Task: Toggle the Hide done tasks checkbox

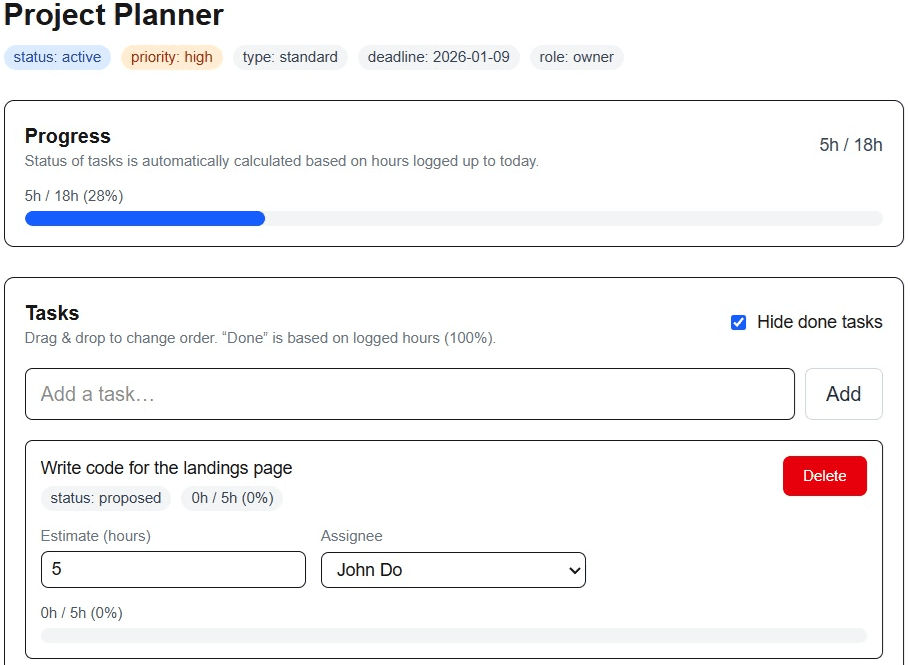Action: click(739, 322)
